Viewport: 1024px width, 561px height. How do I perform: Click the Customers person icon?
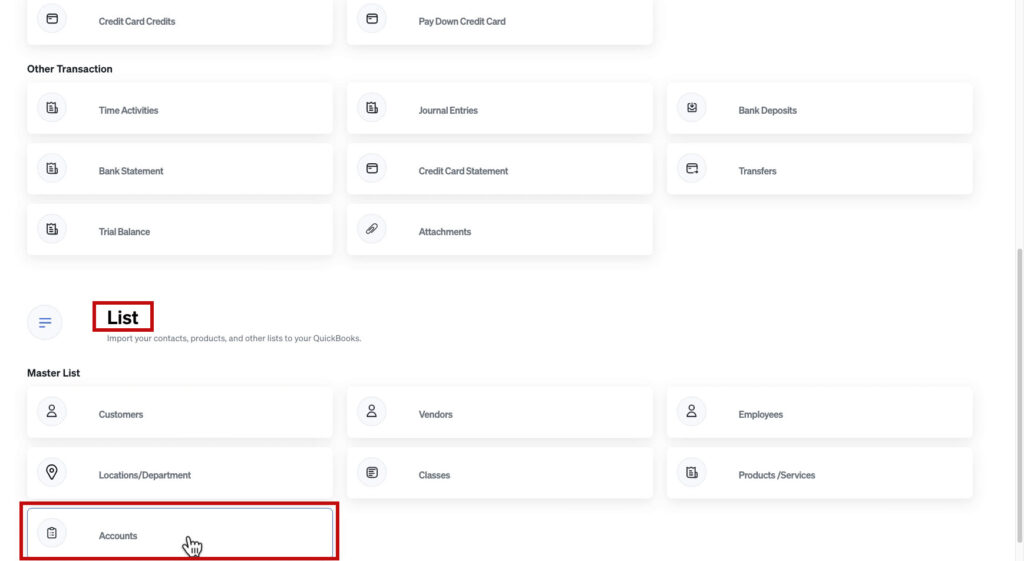coord(52,412)
